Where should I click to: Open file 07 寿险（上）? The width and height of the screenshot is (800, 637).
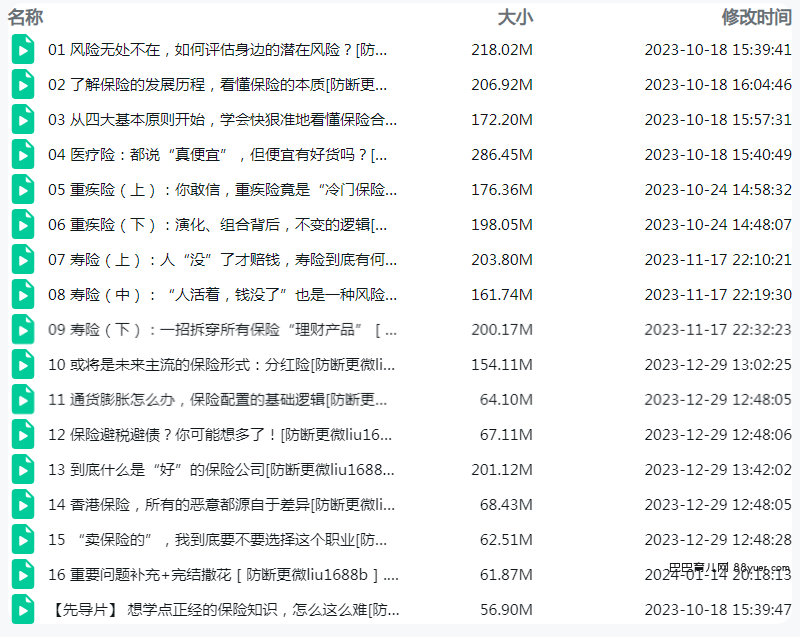[x=222, y=260]
